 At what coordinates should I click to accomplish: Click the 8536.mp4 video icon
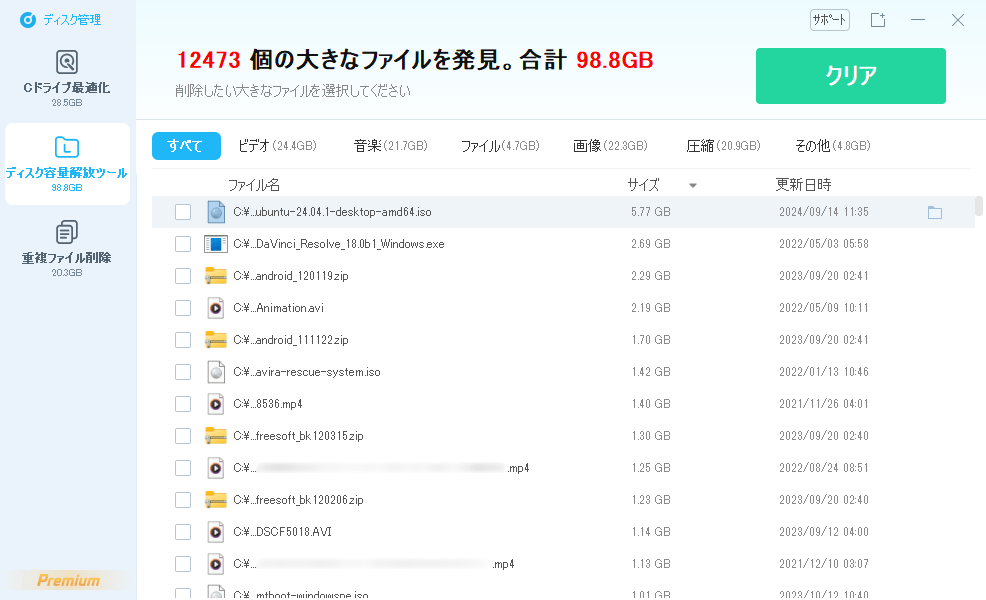point(216,404)
